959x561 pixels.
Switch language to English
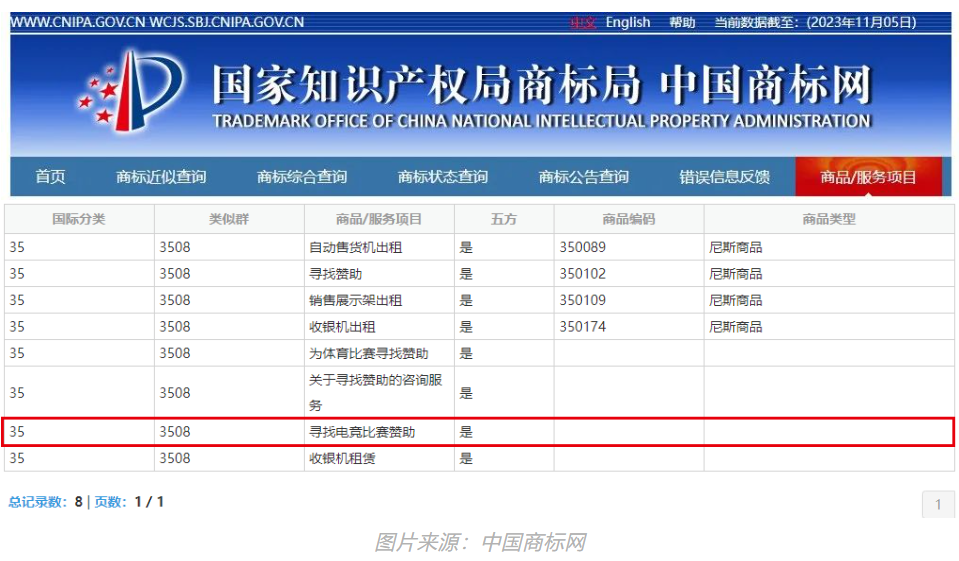click(x=627, y=22)
